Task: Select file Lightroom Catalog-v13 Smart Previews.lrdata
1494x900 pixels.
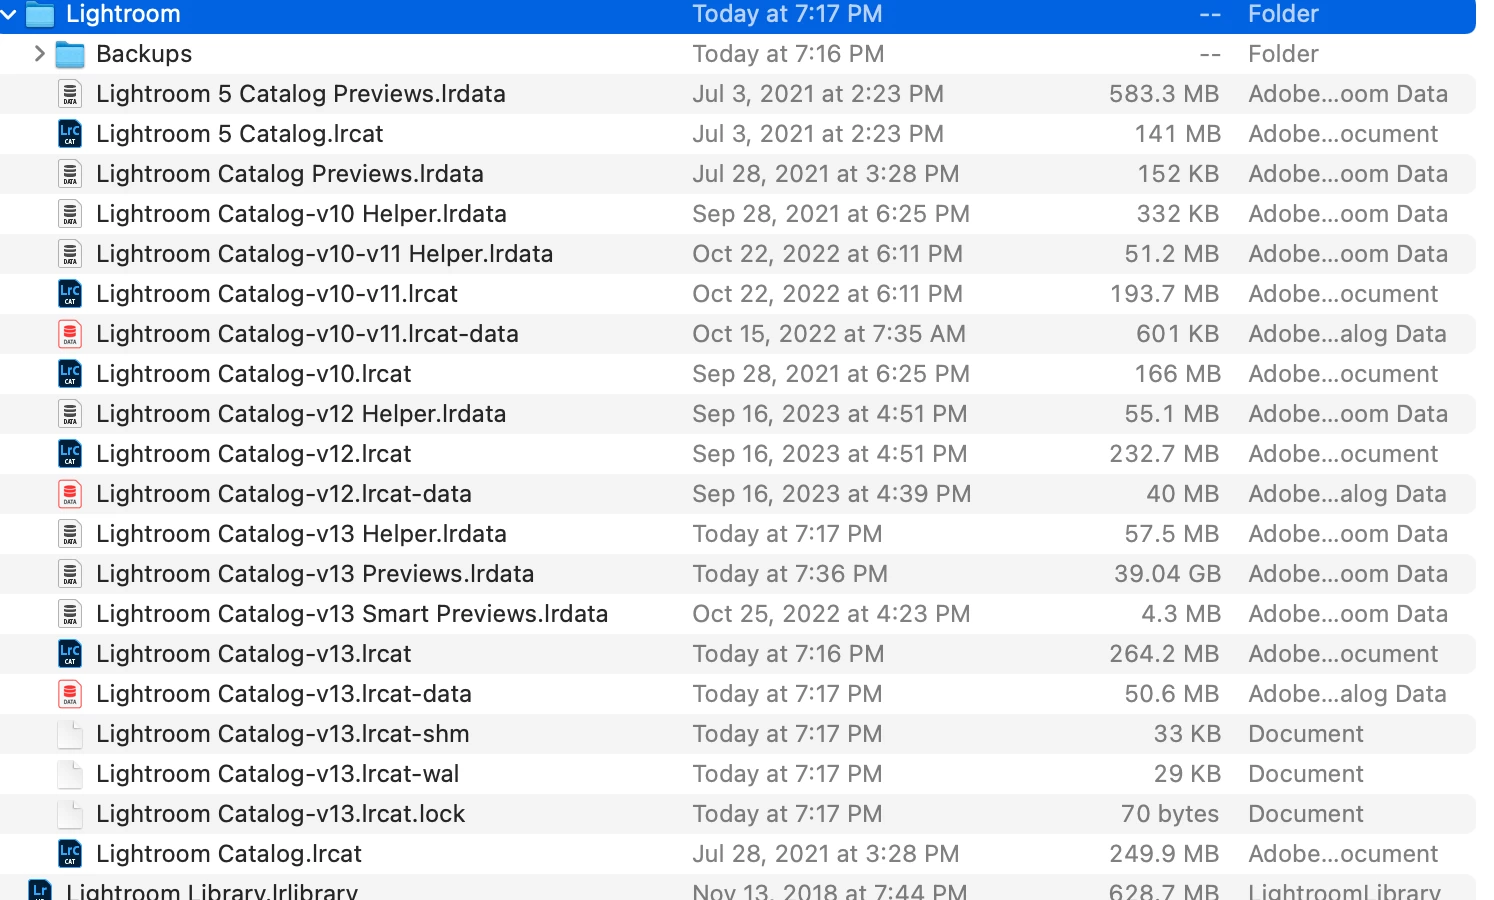Action: click(352, 614)
